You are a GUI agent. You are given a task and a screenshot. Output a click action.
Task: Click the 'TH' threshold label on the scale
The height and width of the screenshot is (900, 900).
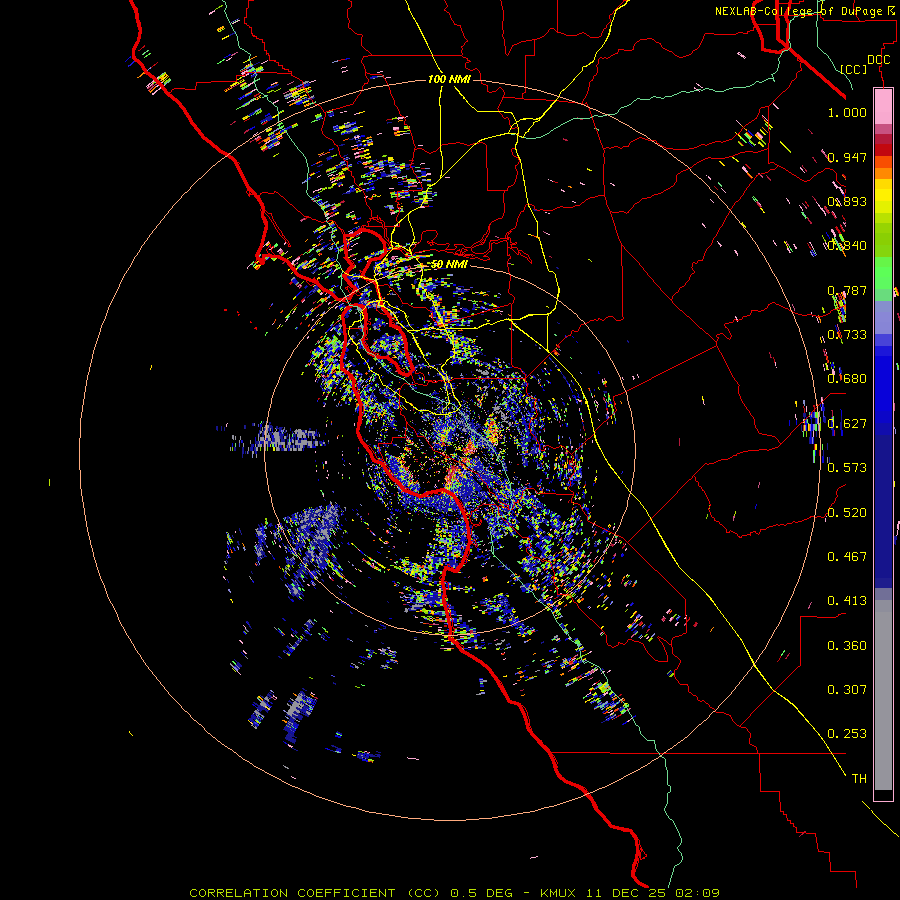[x=859, y=779]
